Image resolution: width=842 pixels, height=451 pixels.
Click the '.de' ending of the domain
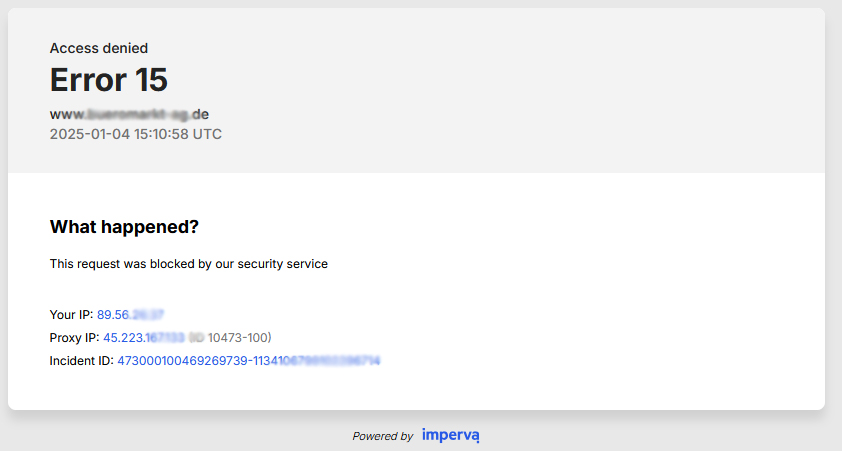pos(200,114)
